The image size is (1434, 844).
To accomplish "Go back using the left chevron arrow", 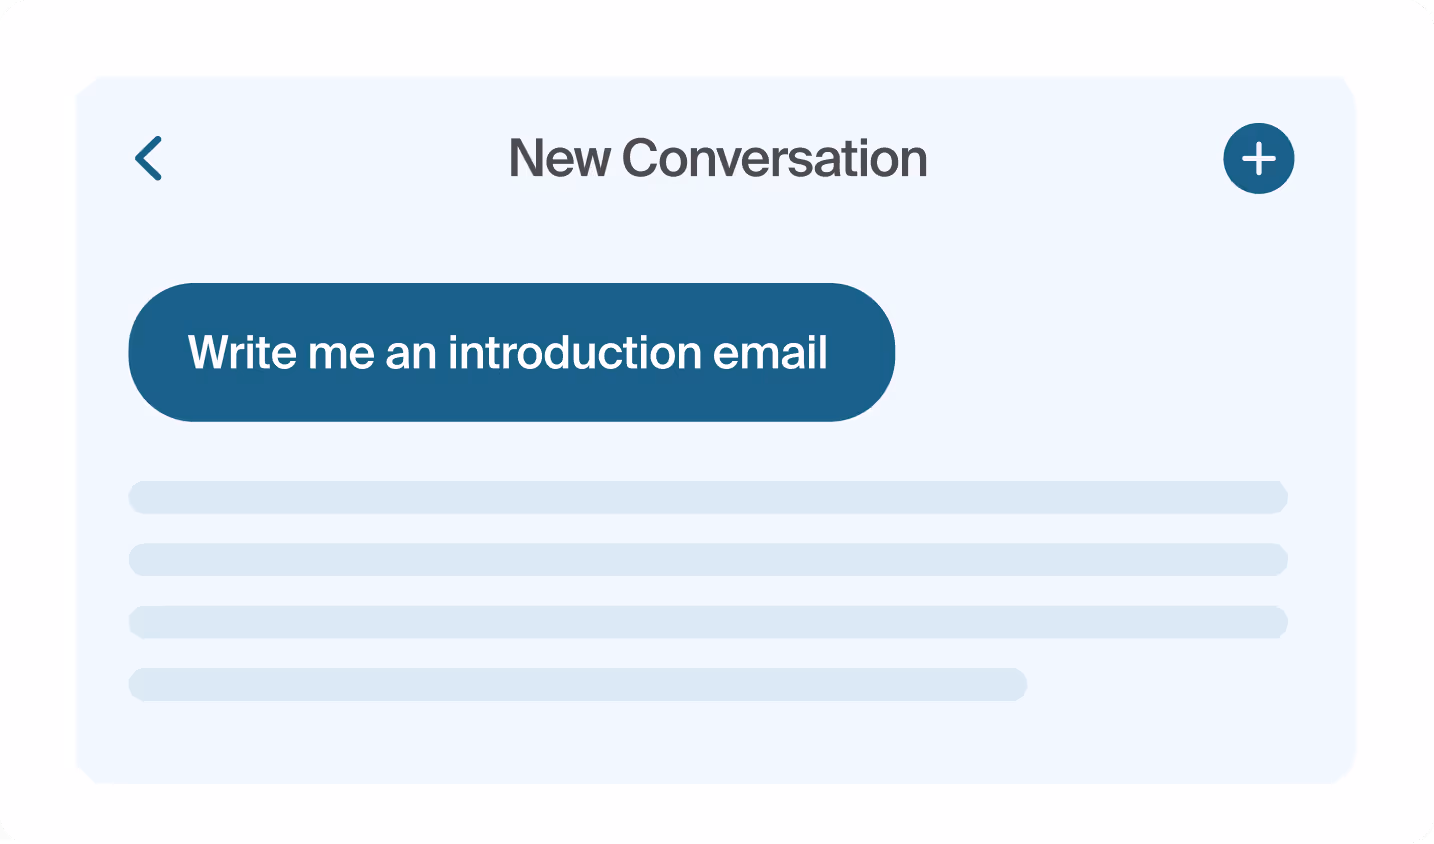I will coord(148,158).
